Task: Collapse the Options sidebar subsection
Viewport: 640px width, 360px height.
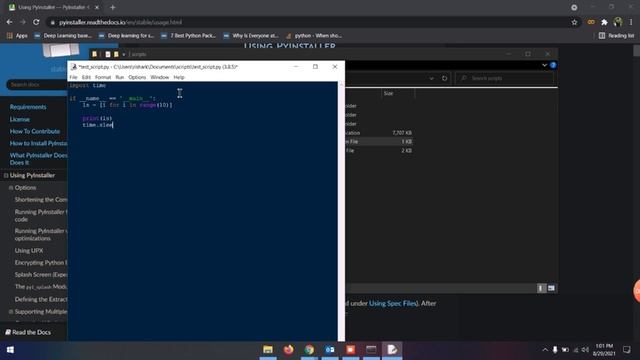Action: coord(11,188)
